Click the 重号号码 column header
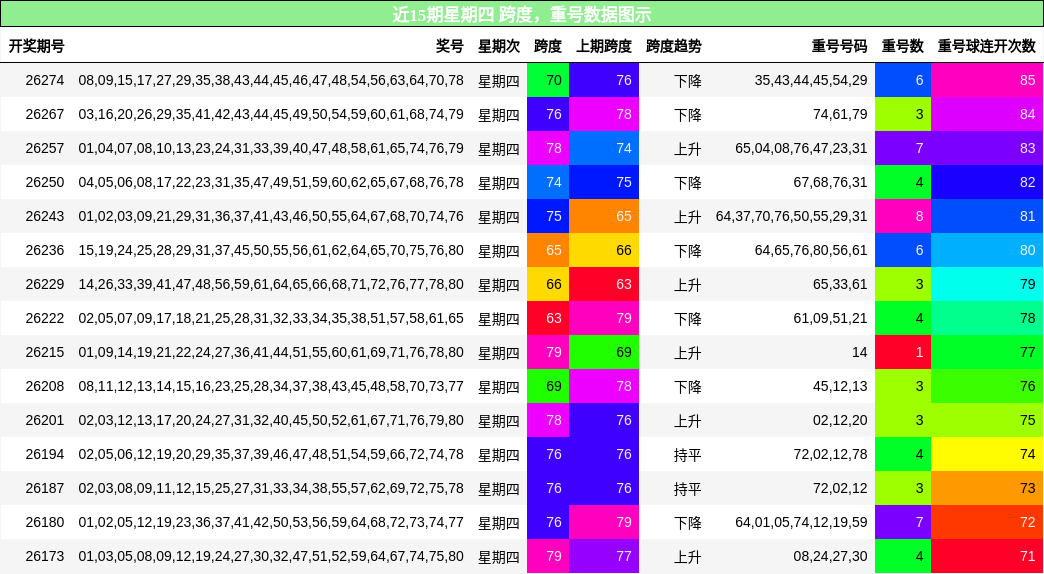1044x574 pixels. [840, 46]
